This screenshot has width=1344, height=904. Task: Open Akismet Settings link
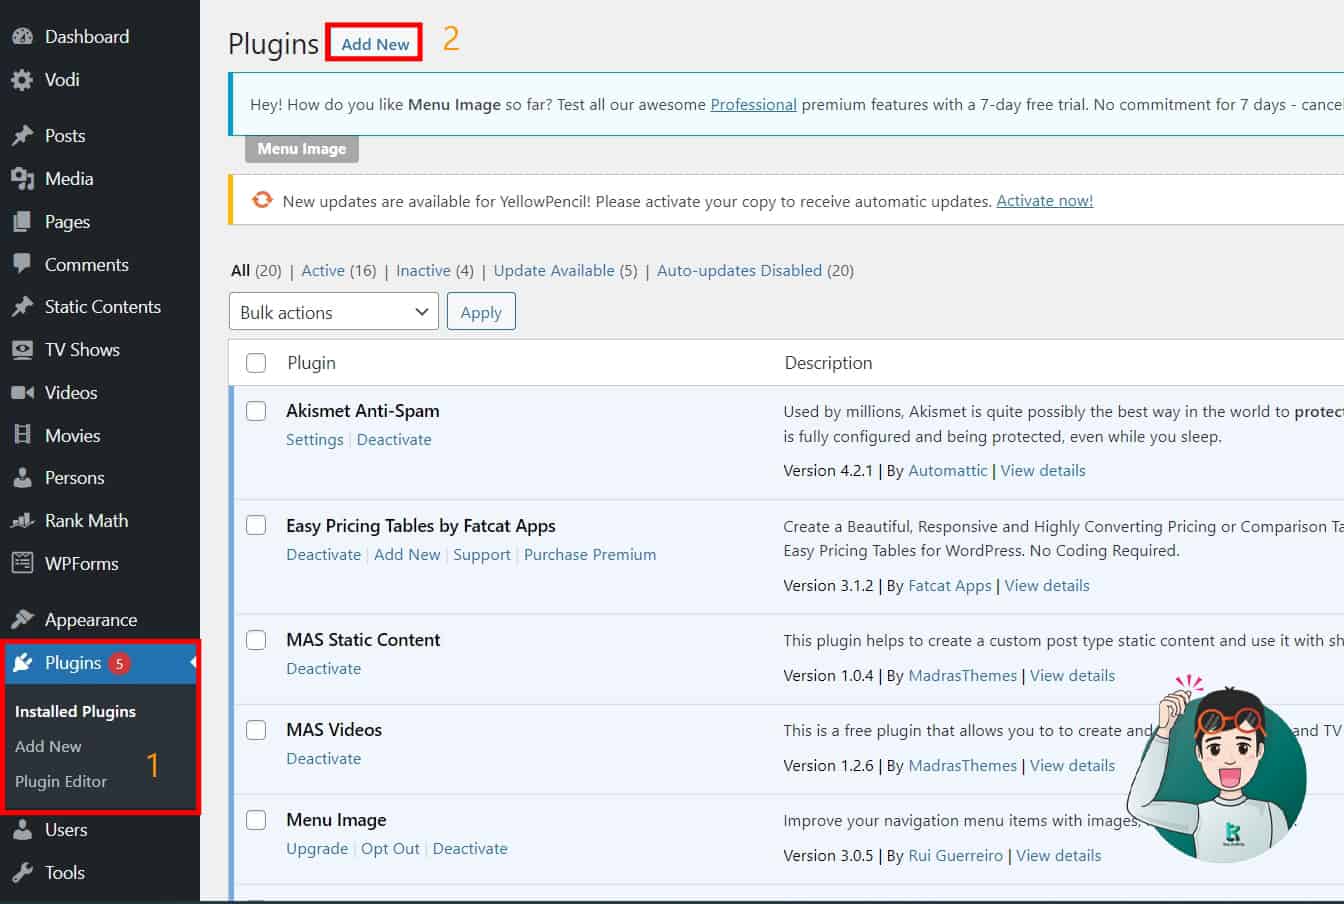point(314,440)
